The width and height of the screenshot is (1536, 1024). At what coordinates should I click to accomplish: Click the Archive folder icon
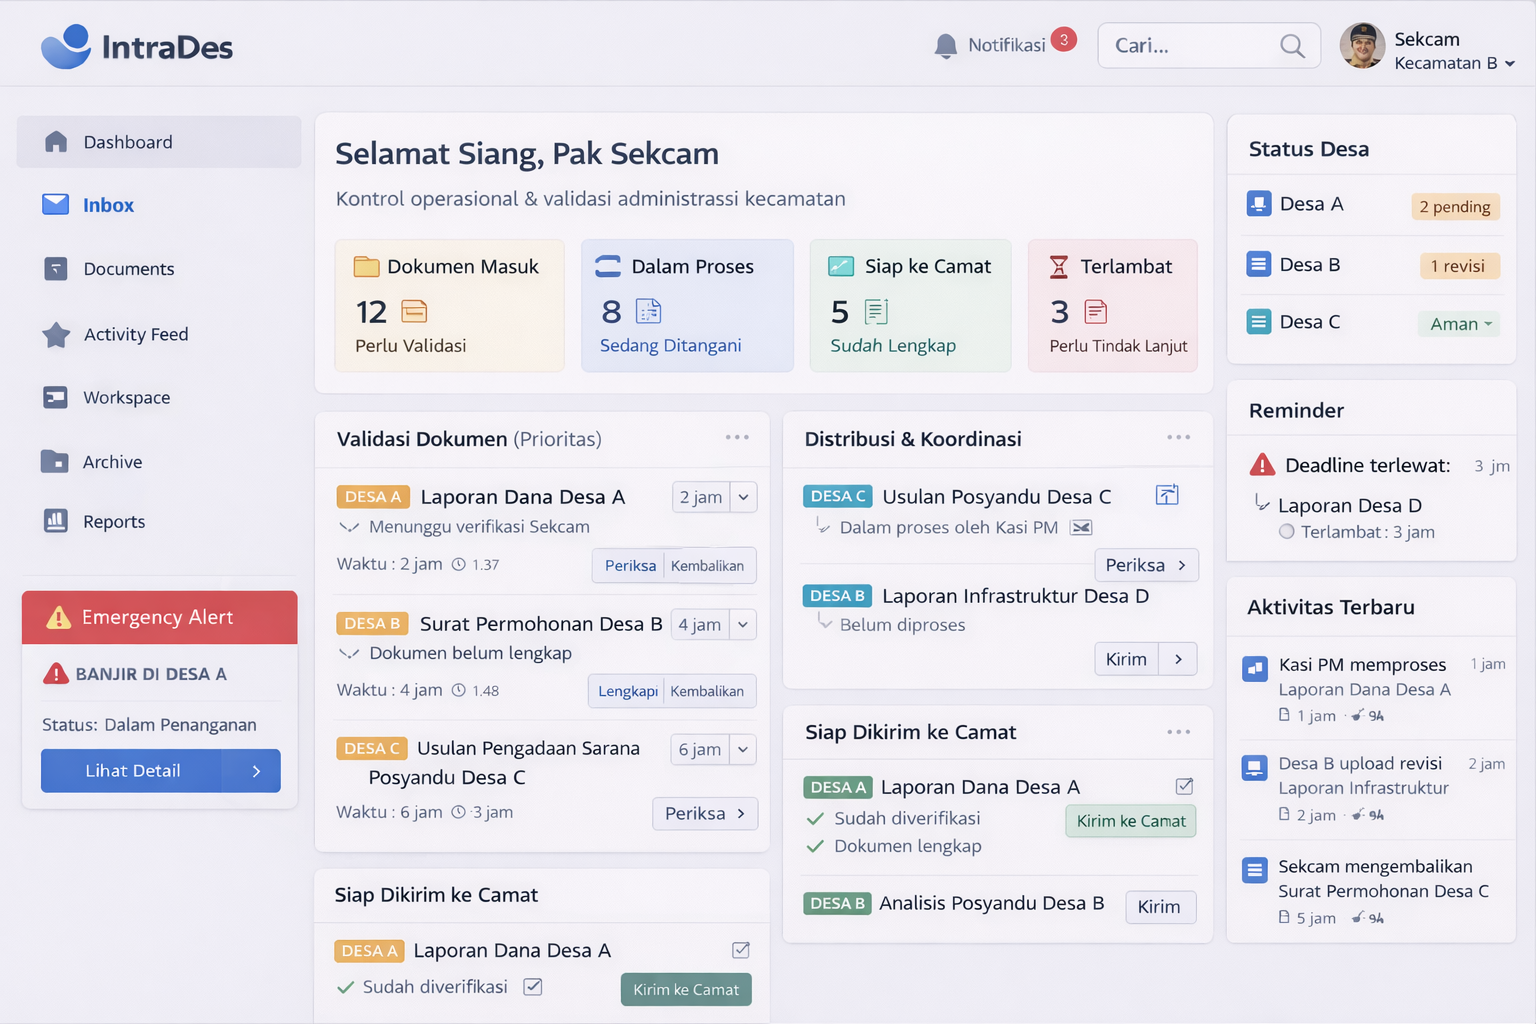click(x=55, y=462)
